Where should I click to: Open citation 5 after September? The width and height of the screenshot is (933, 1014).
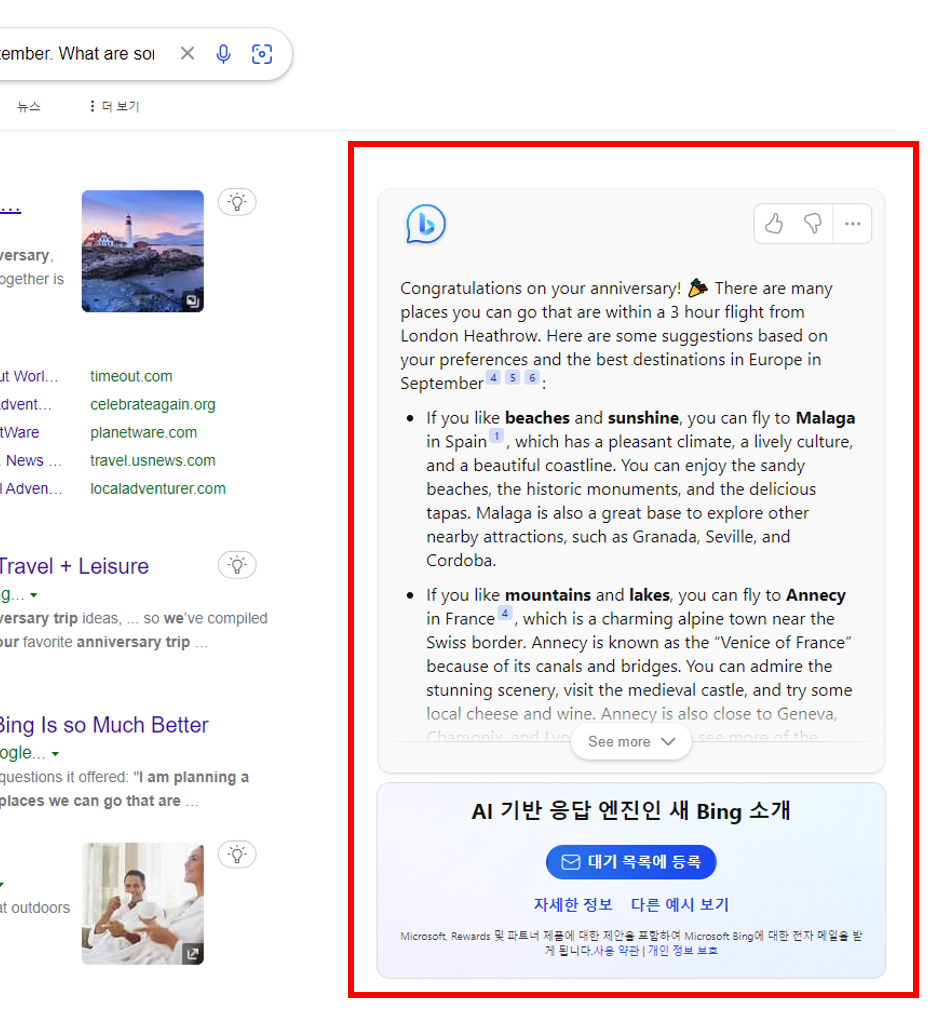(x=513, y=378)
